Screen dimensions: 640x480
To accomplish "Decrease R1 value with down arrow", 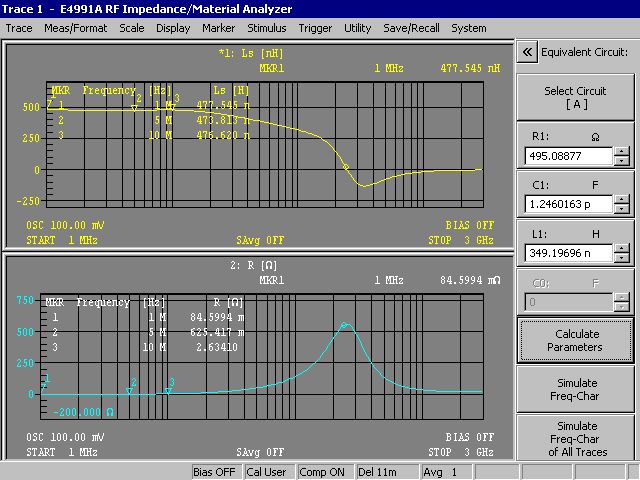I will click(x=621, y=161).
